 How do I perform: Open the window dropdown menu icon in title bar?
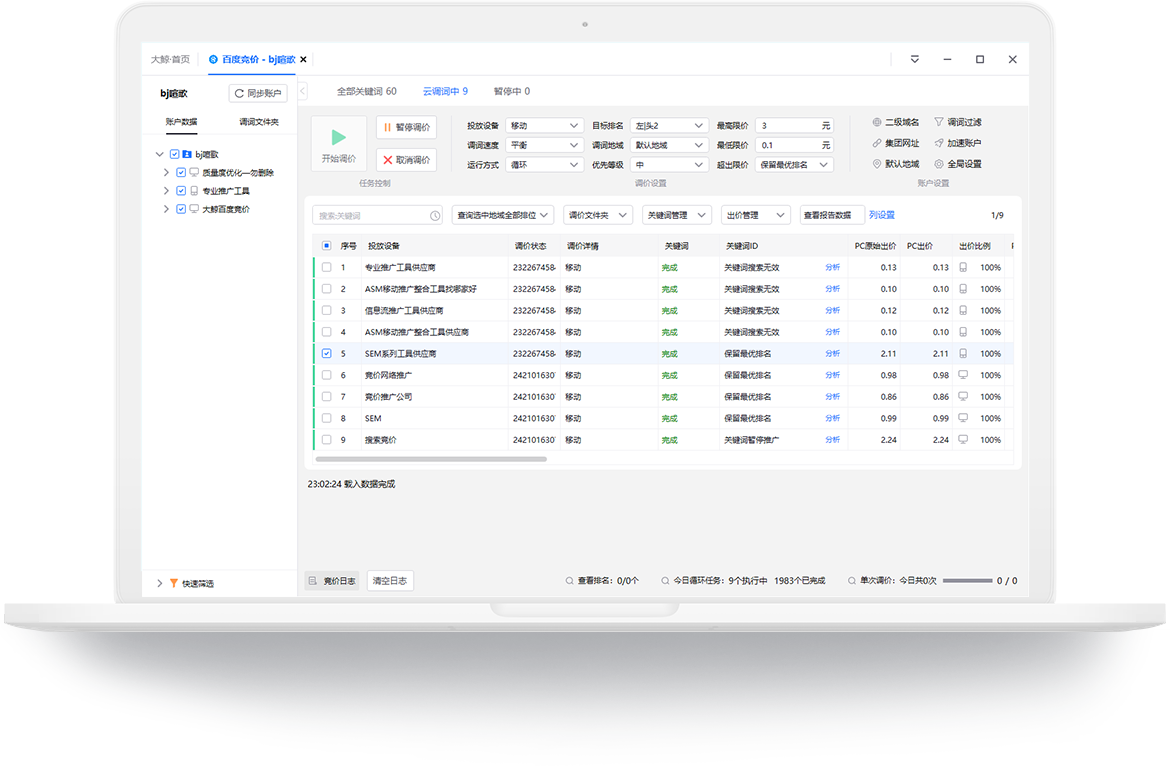914,60
